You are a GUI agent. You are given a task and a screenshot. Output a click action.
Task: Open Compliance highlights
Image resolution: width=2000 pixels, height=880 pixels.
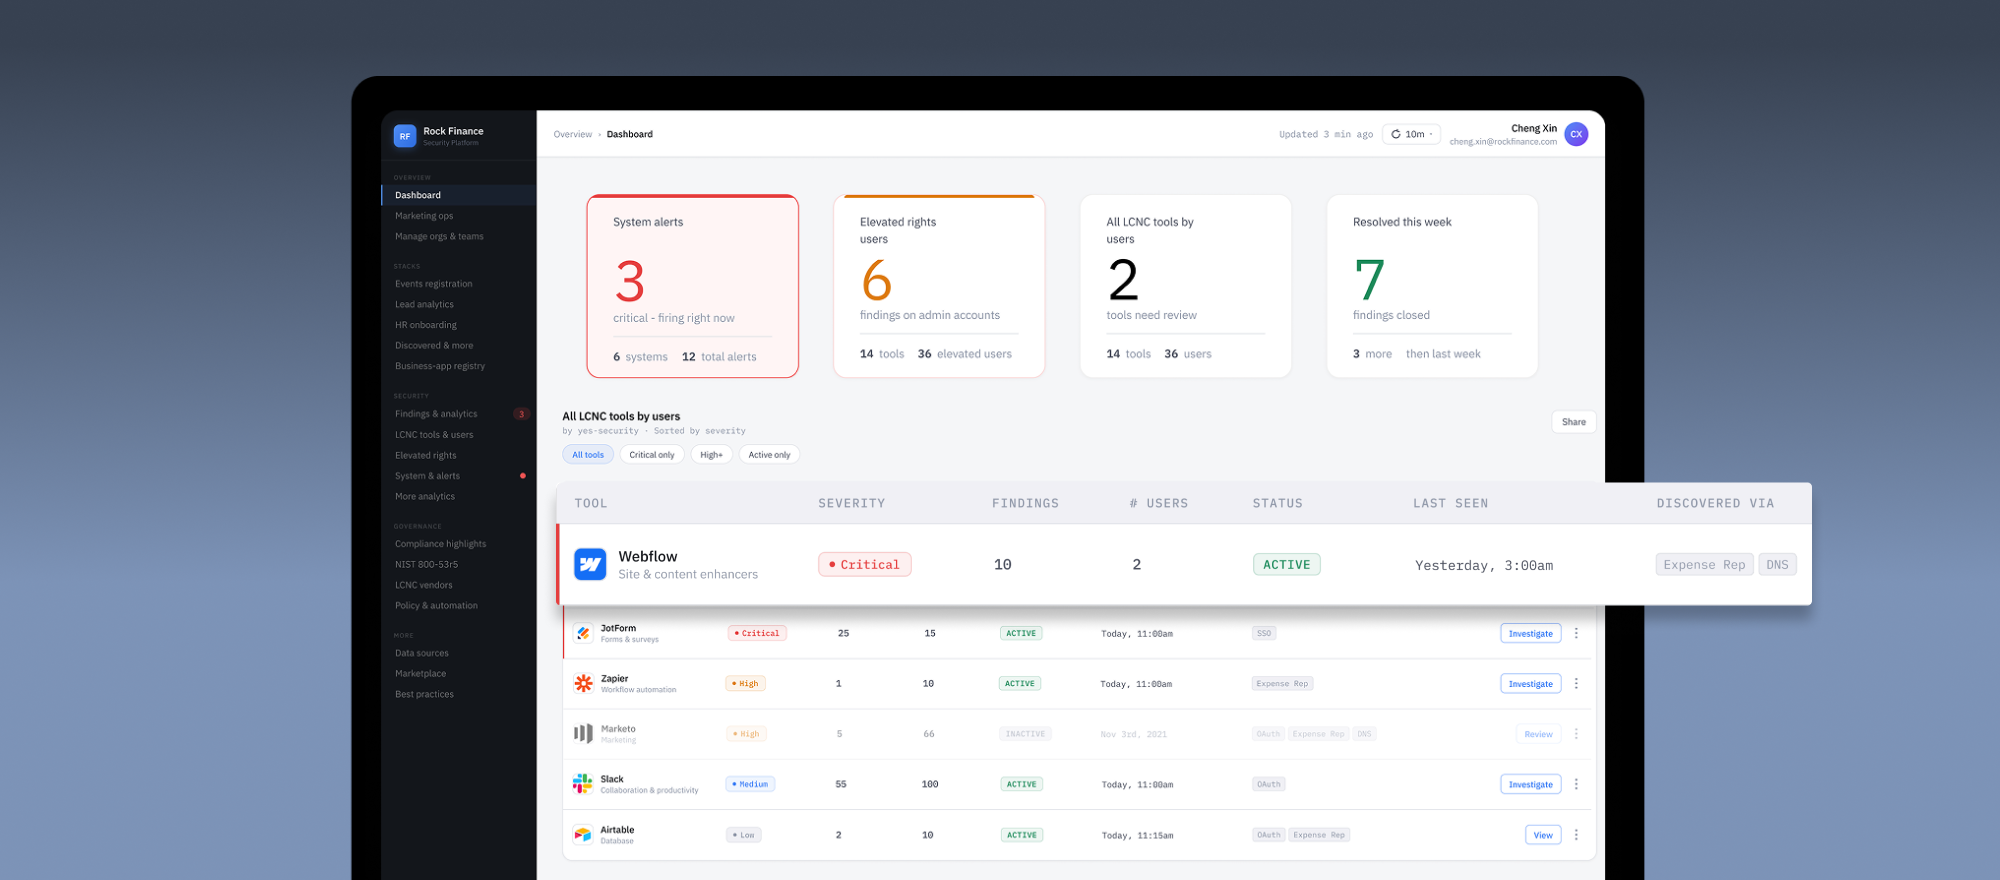point(441,544)
